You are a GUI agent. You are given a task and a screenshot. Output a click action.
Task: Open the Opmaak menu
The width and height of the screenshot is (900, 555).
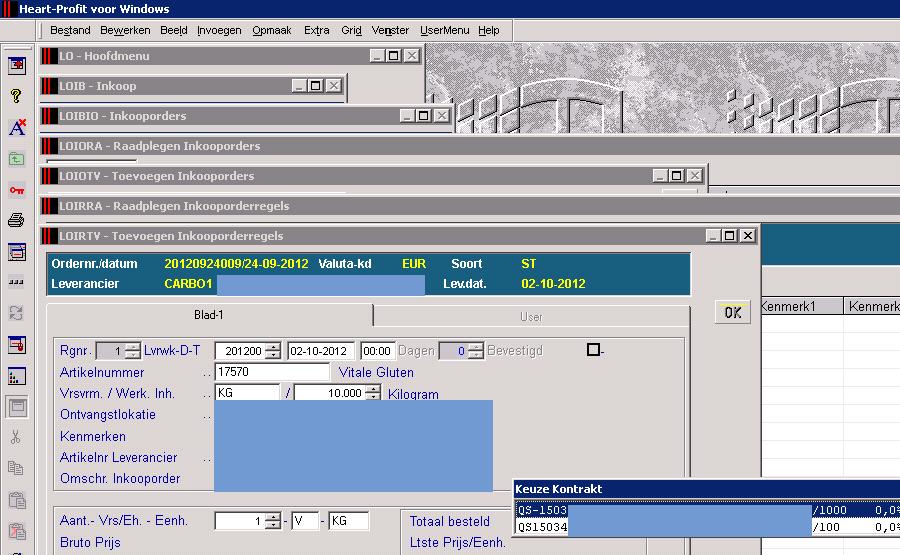272,30
